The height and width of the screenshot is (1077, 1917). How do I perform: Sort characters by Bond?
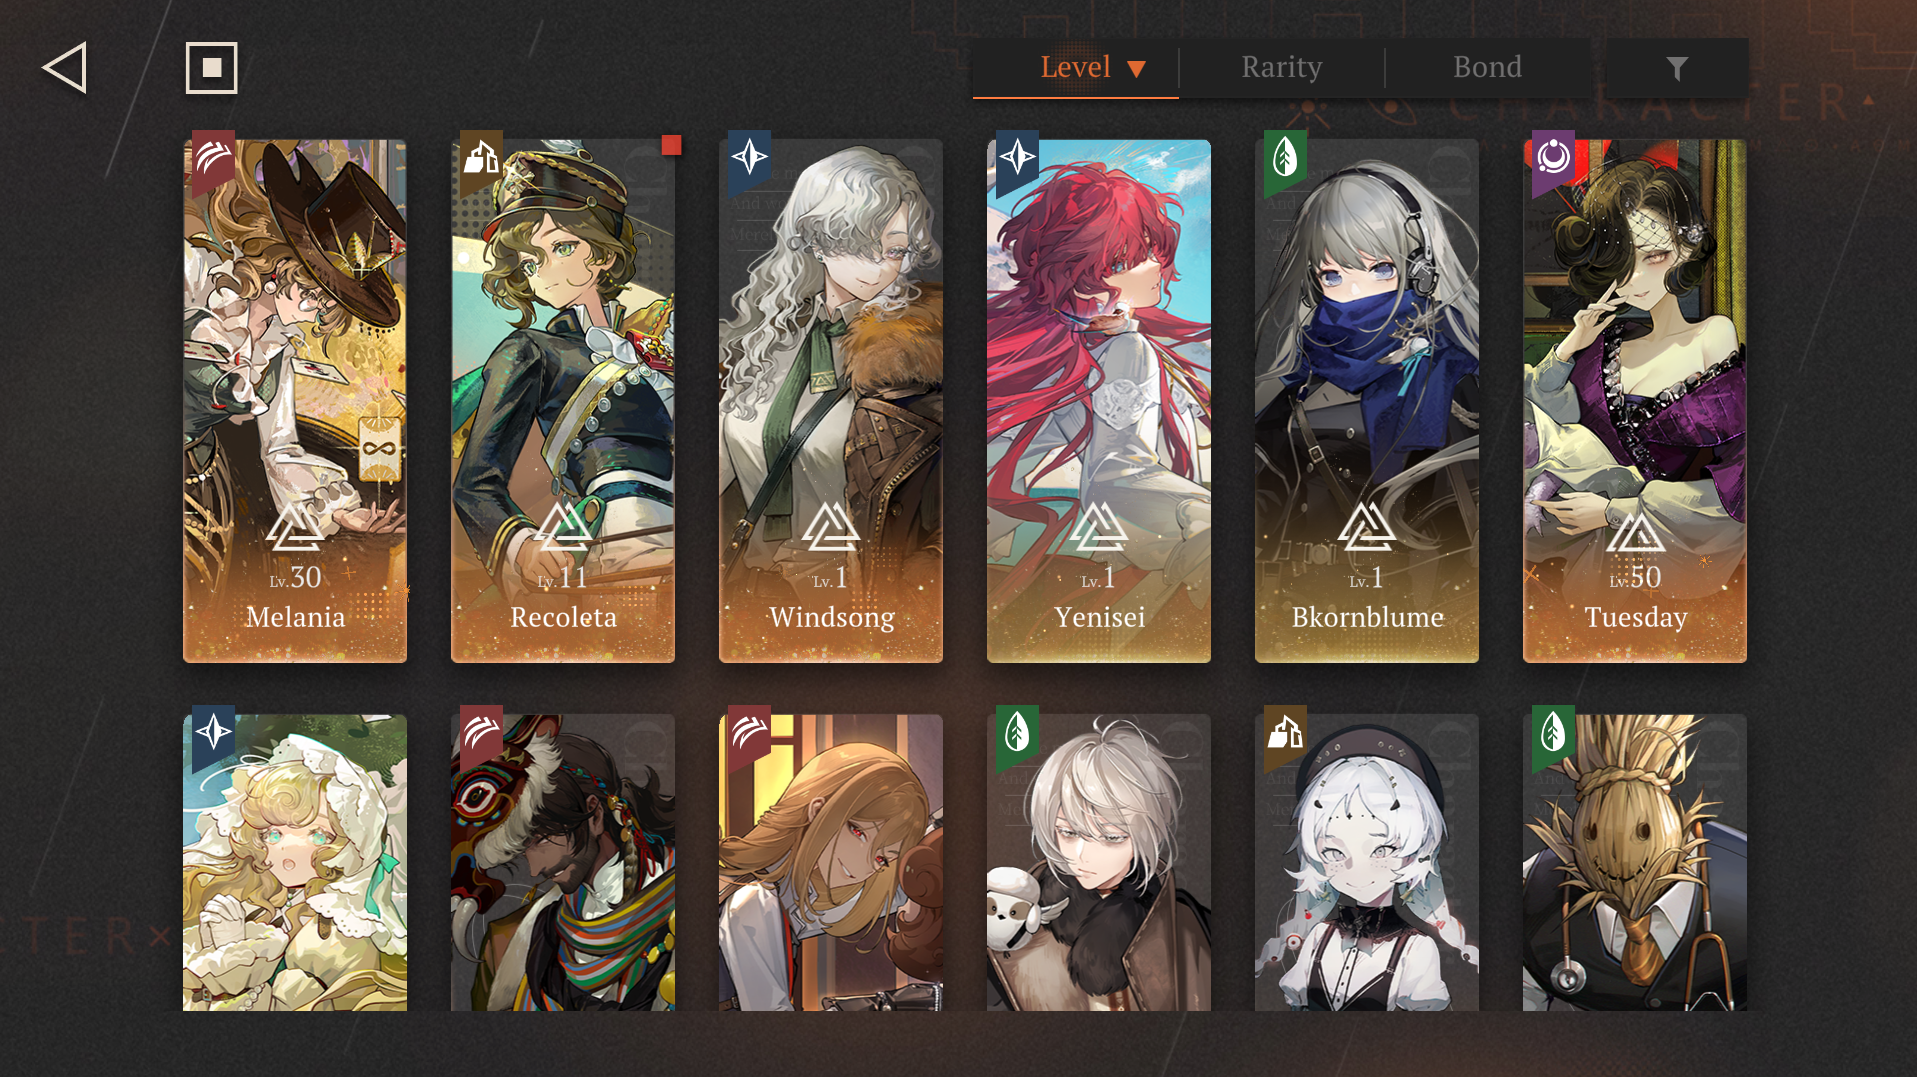click(x=1487, y=67)
